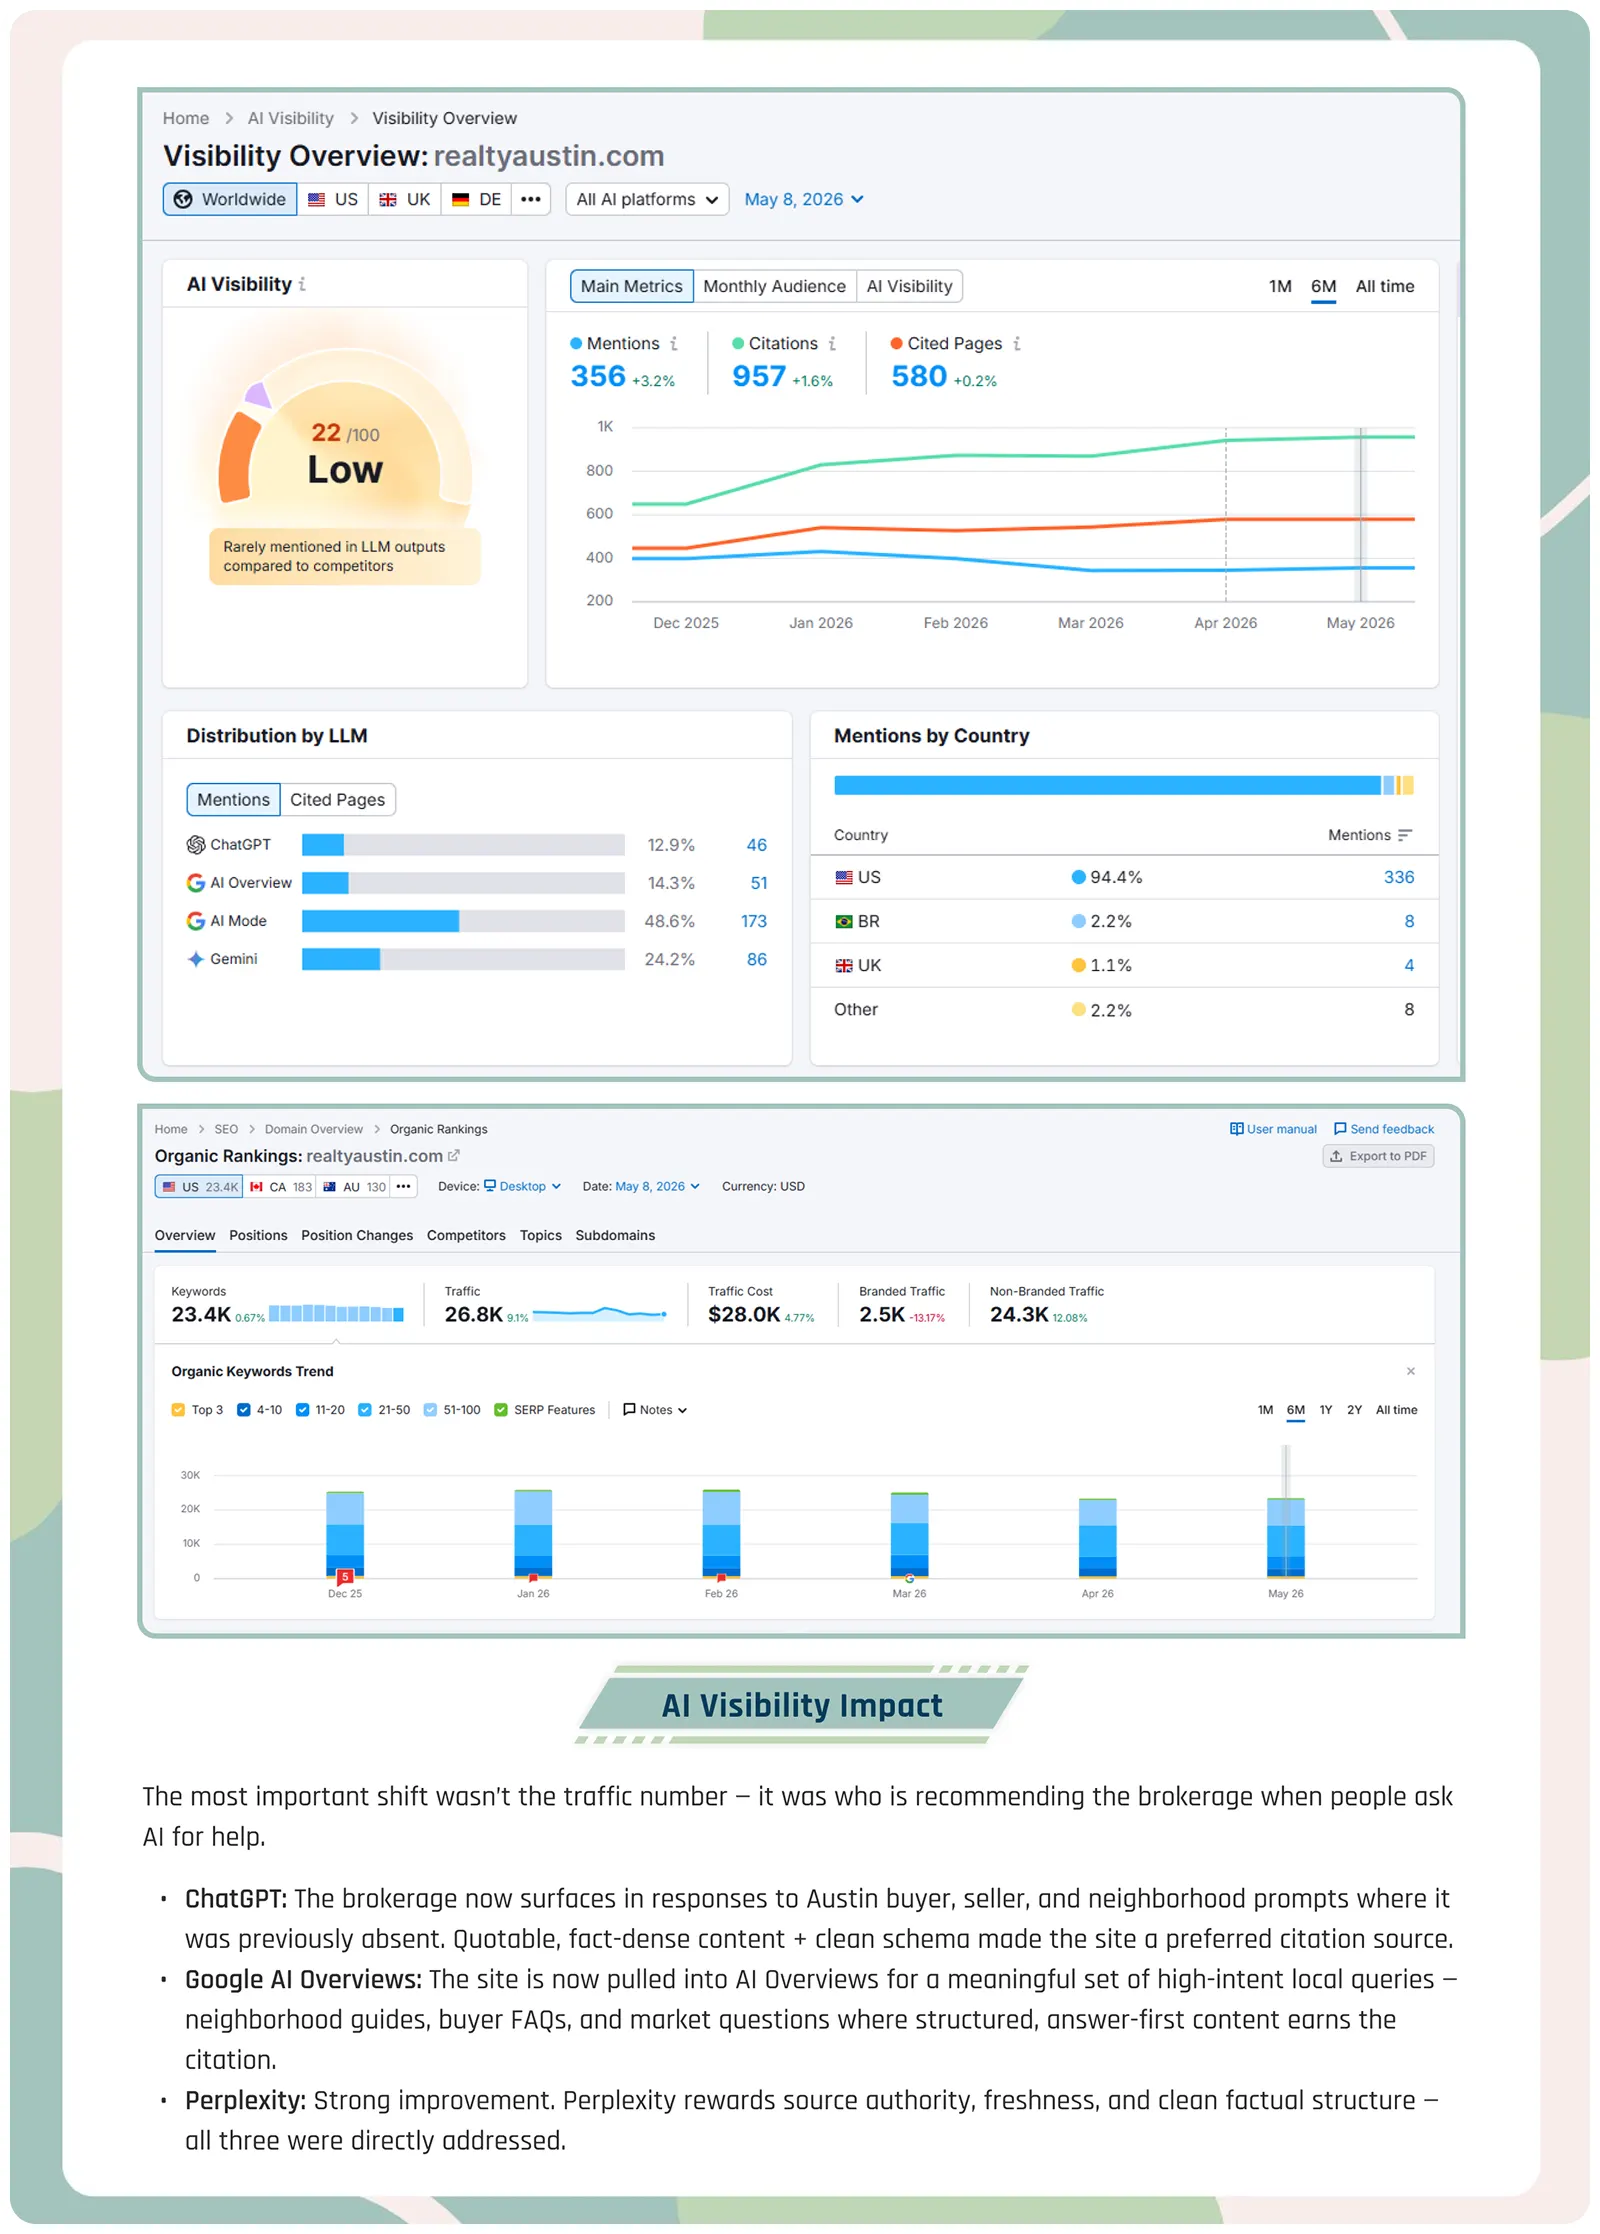This screenshot has width=1600, height=2234.
Task: Click the Home breadcrumb in Visibility Overview
Action: 186,118
